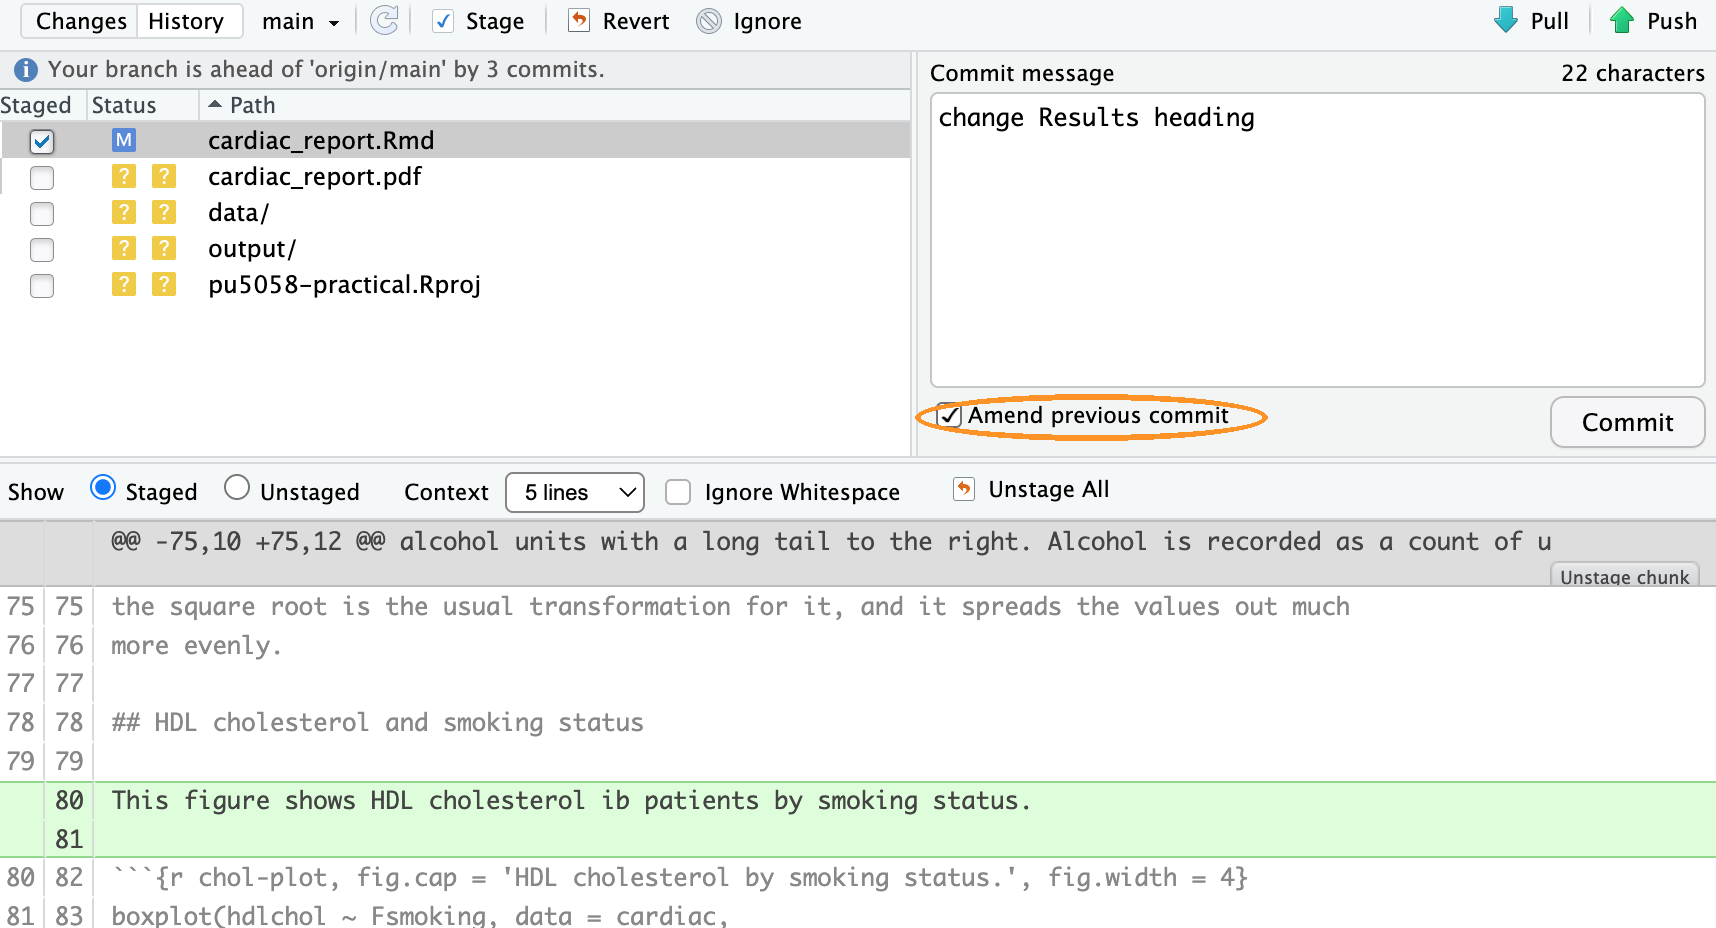Click first untracked status icon for data/ row
The width and height of the screenshot is (1716, 928).
tap(124, 212)
